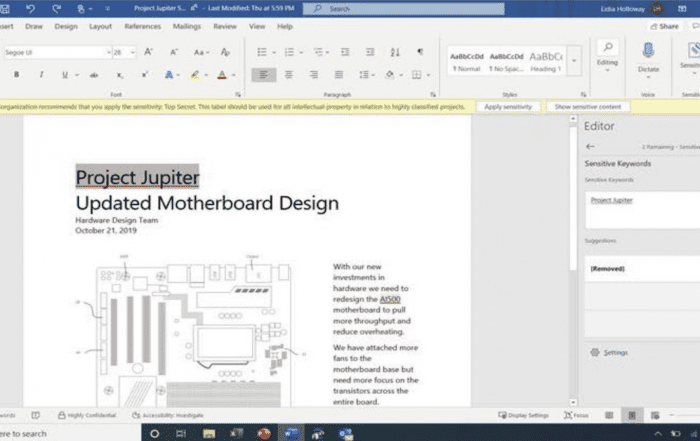
Task: Increase font size with Grow Font icon
Action: click(149, 52)
